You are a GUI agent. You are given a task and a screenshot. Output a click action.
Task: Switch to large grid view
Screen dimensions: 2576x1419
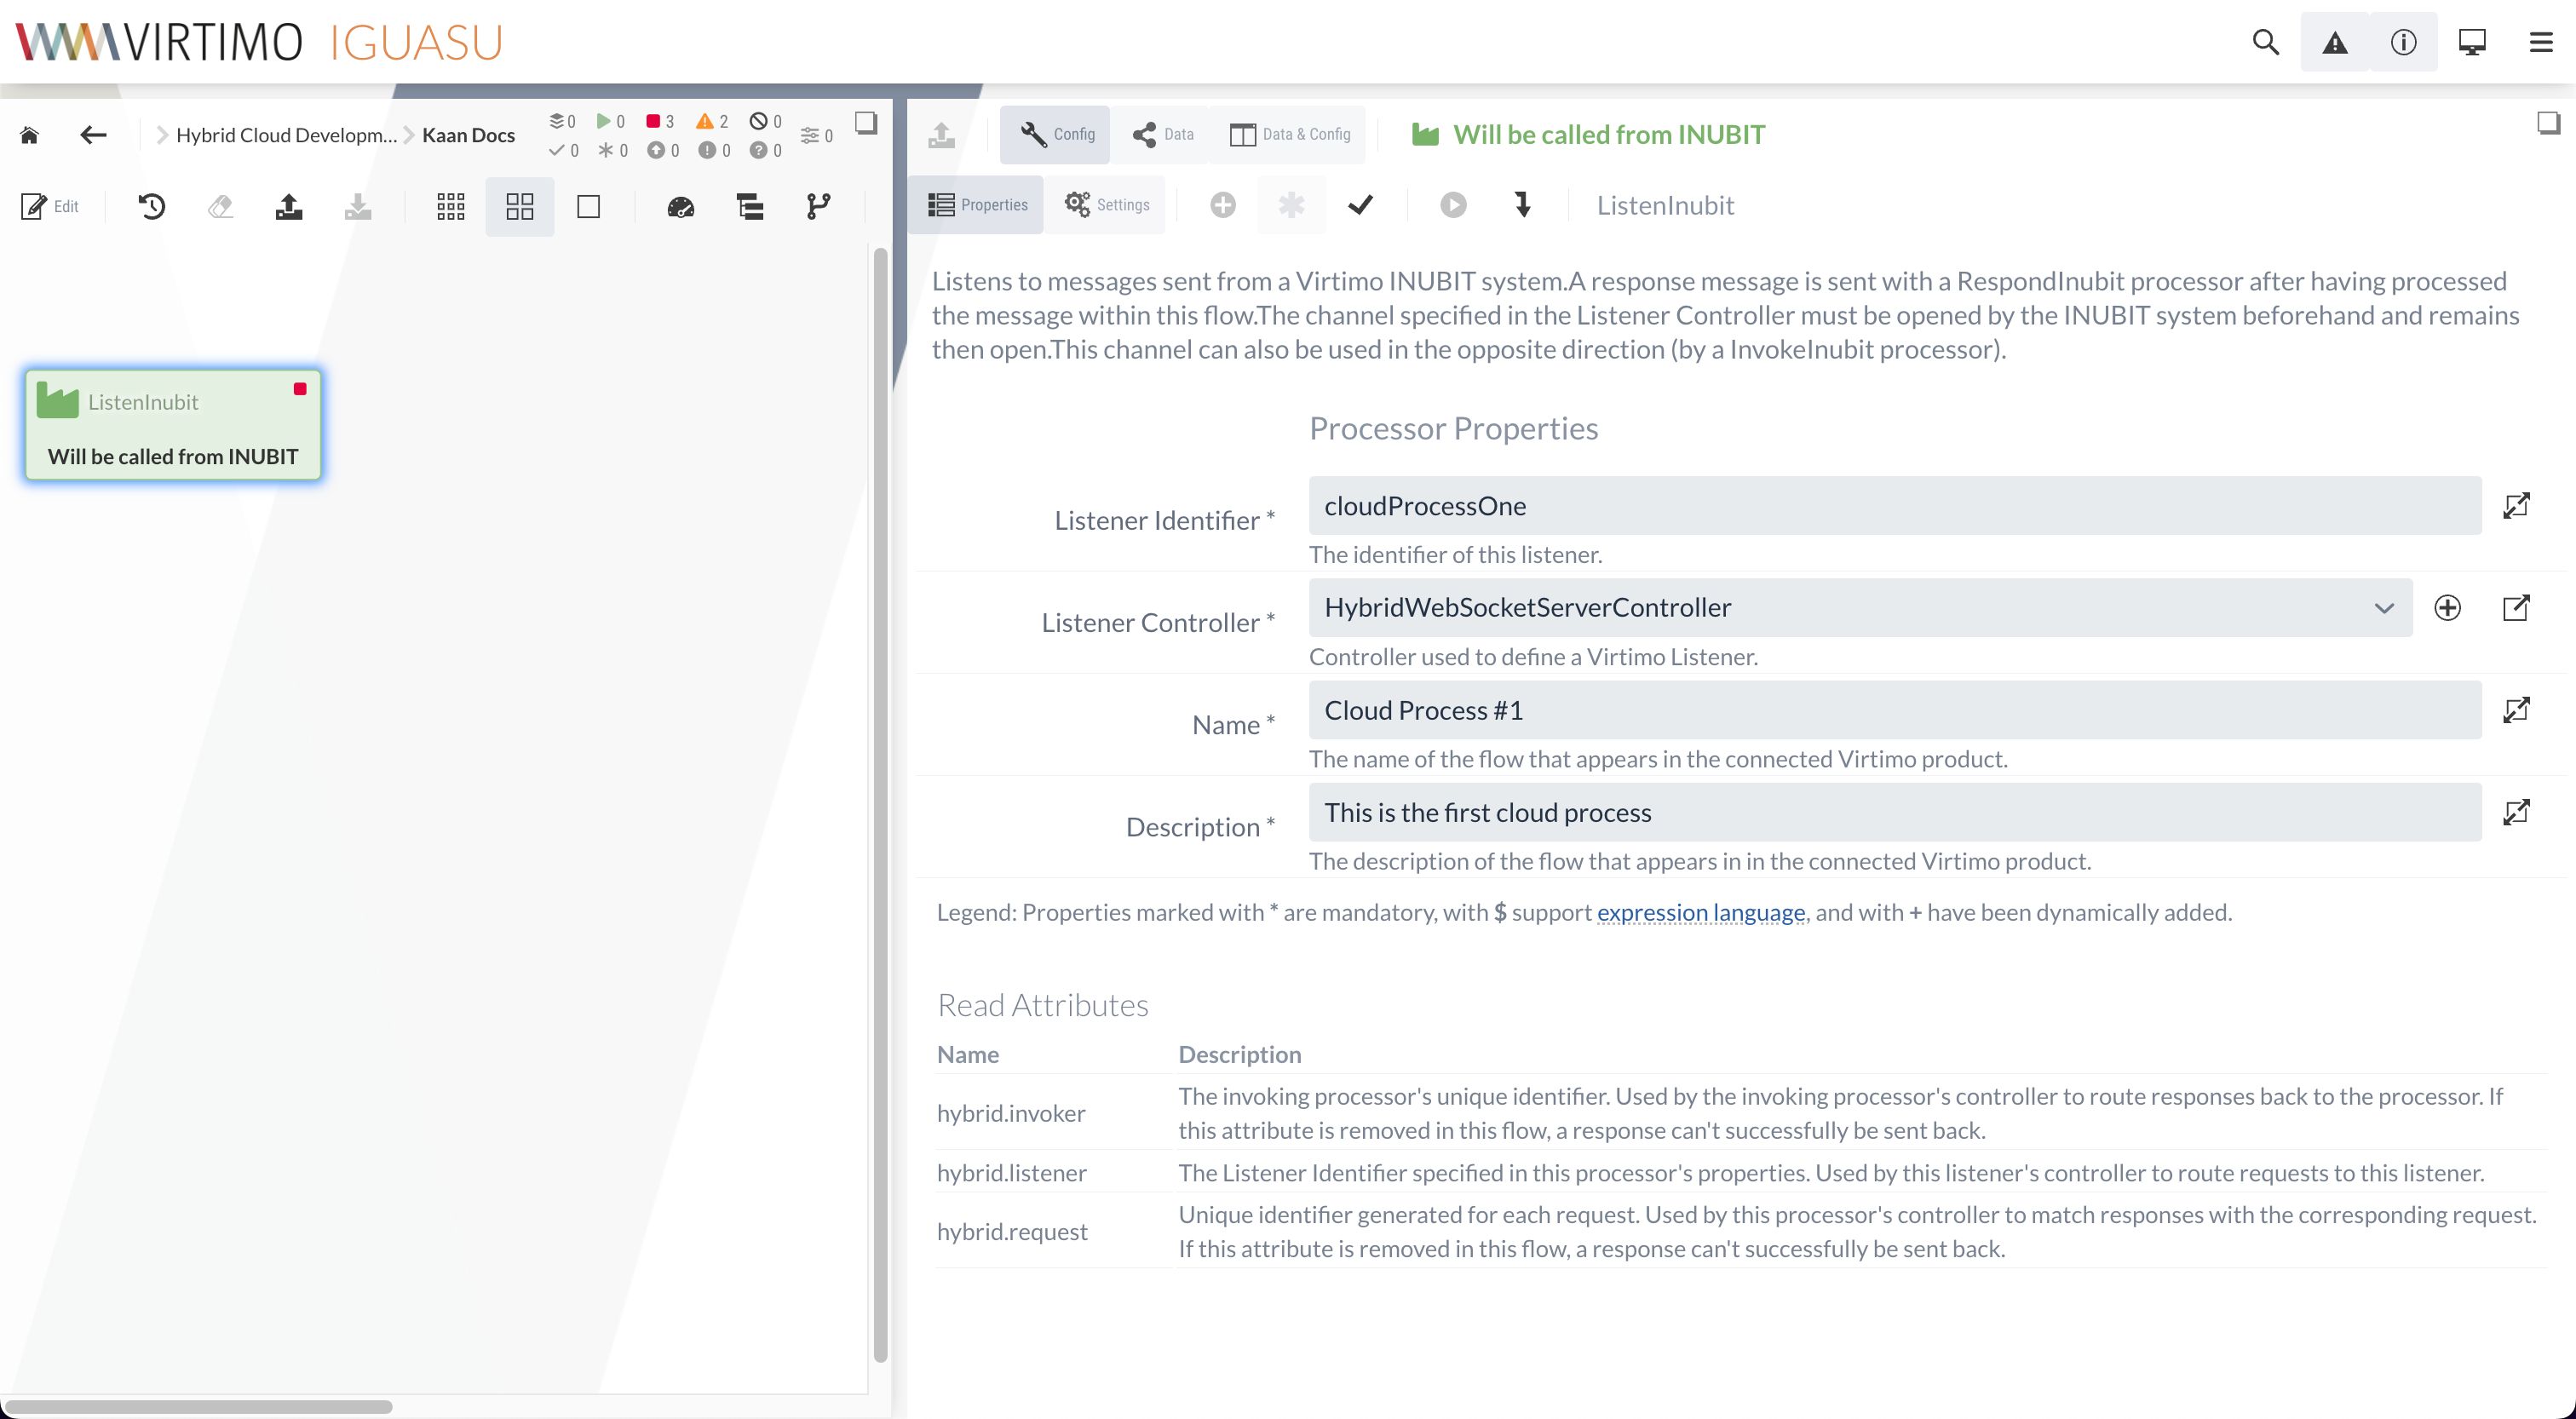519,206
